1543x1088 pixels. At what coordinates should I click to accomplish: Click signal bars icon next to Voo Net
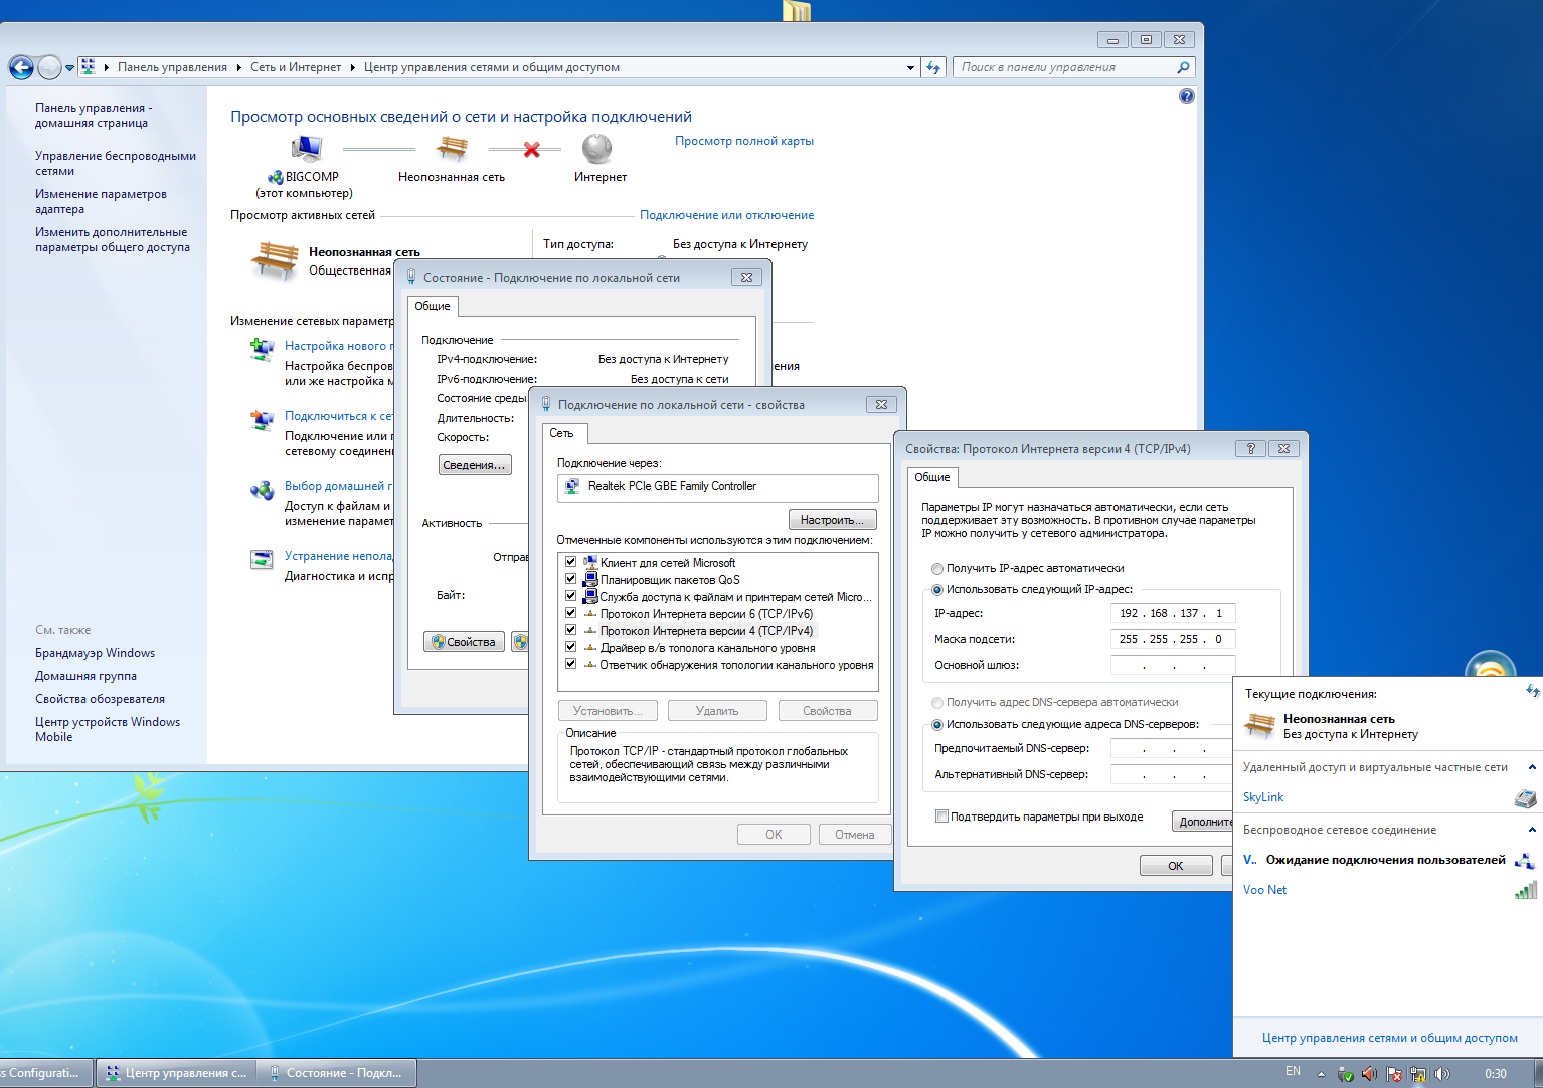(1525, 890)
